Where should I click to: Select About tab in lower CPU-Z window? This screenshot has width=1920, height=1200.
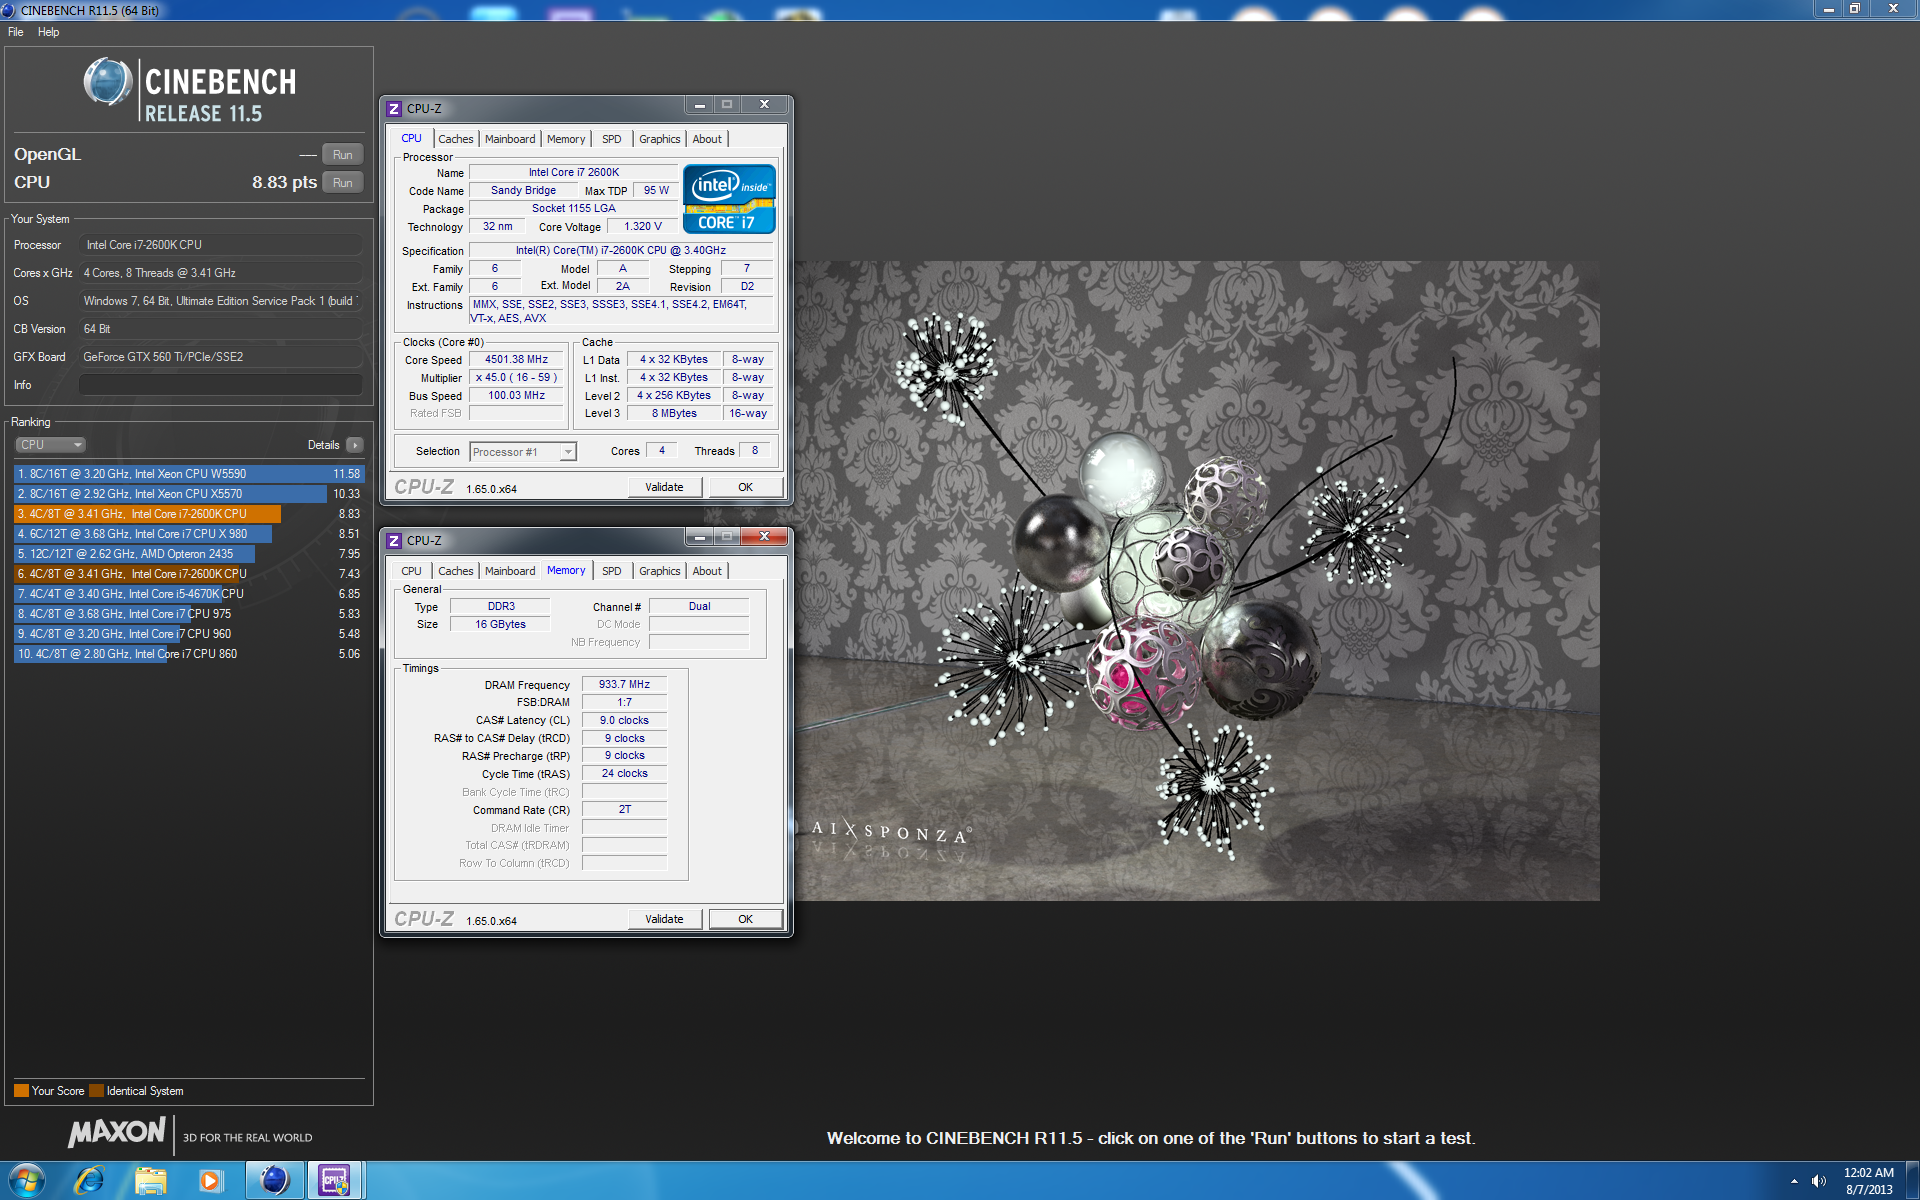click(x=707, y=571)
